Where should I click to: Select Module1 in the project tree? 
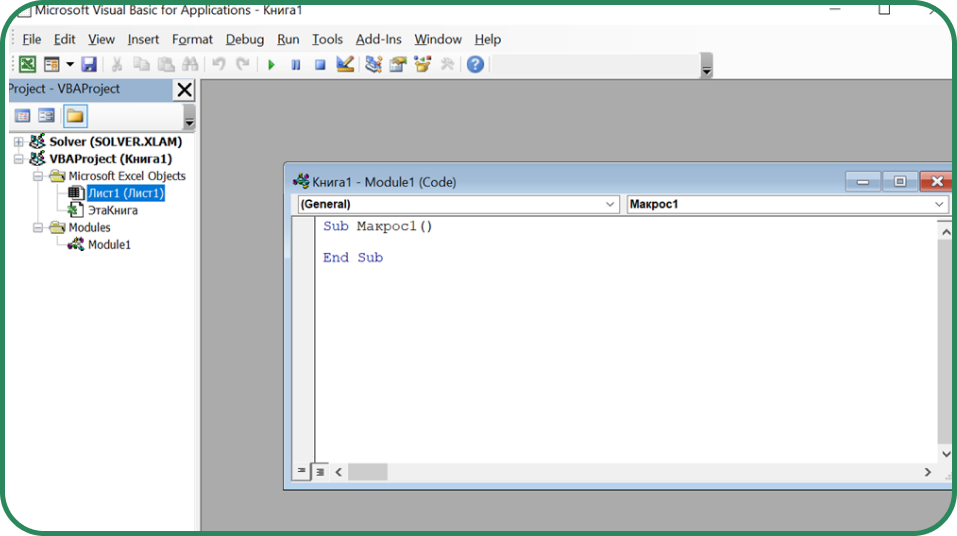pyautogui.click(x=109, y=244)
